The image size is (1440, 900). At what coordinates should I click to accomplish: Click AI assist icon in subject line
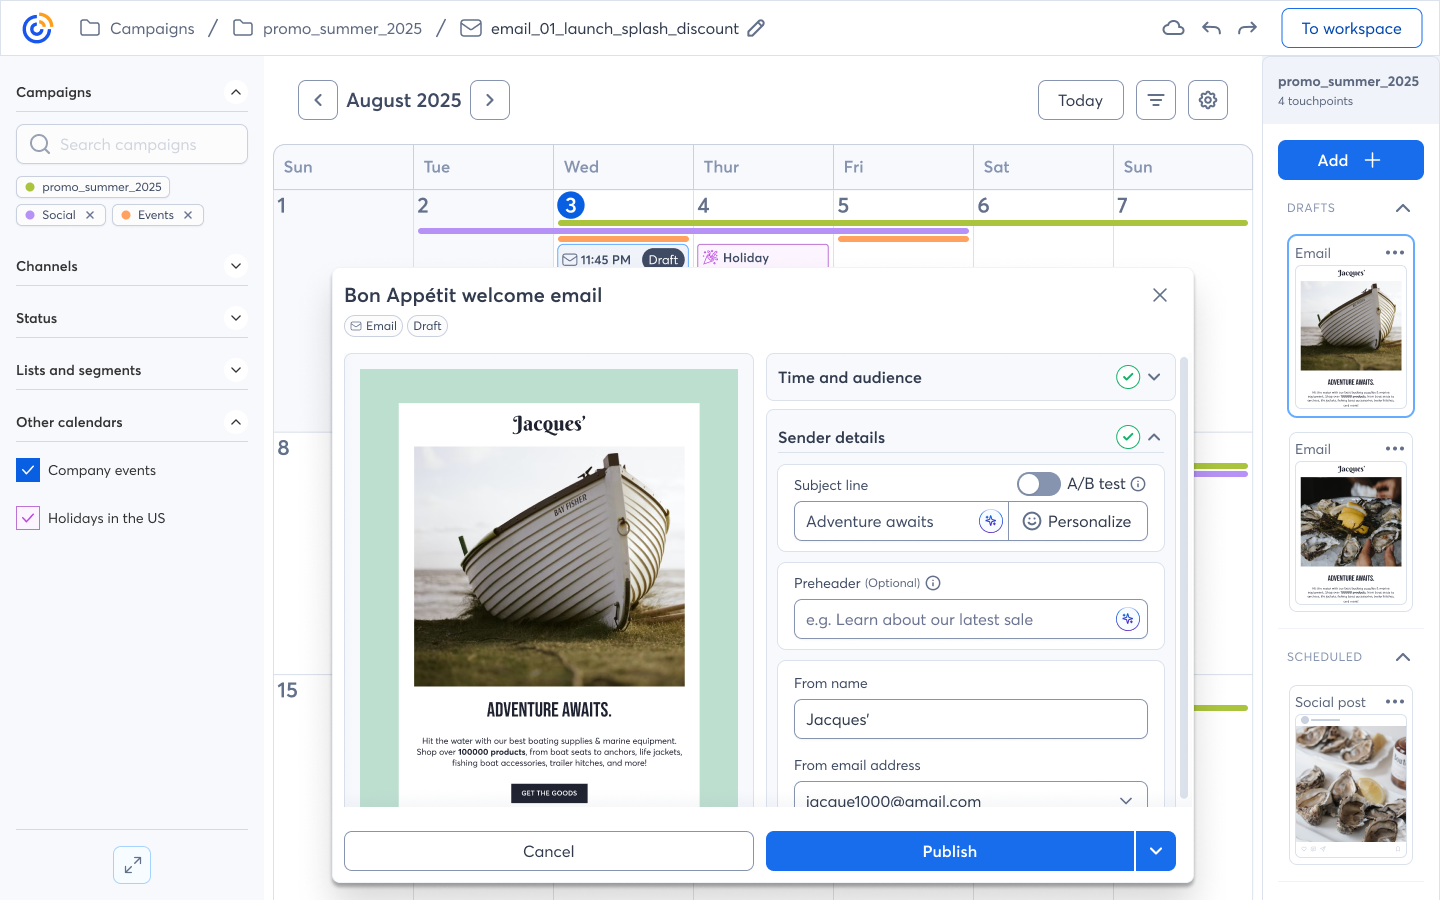[x=990, y=521]
